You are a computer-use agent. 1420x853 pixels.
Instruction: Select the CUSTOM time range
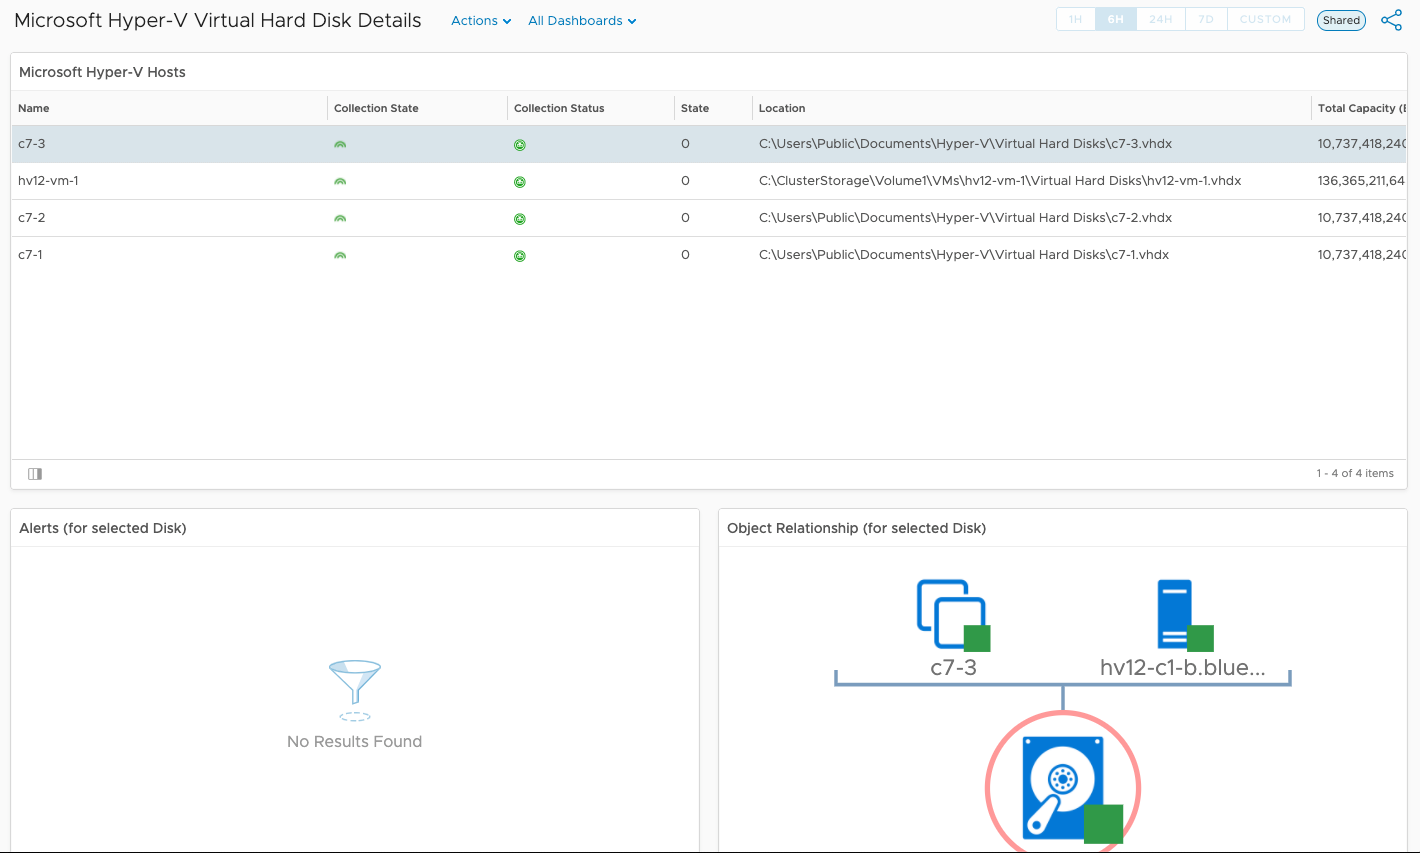click(x=1265, y=19)
